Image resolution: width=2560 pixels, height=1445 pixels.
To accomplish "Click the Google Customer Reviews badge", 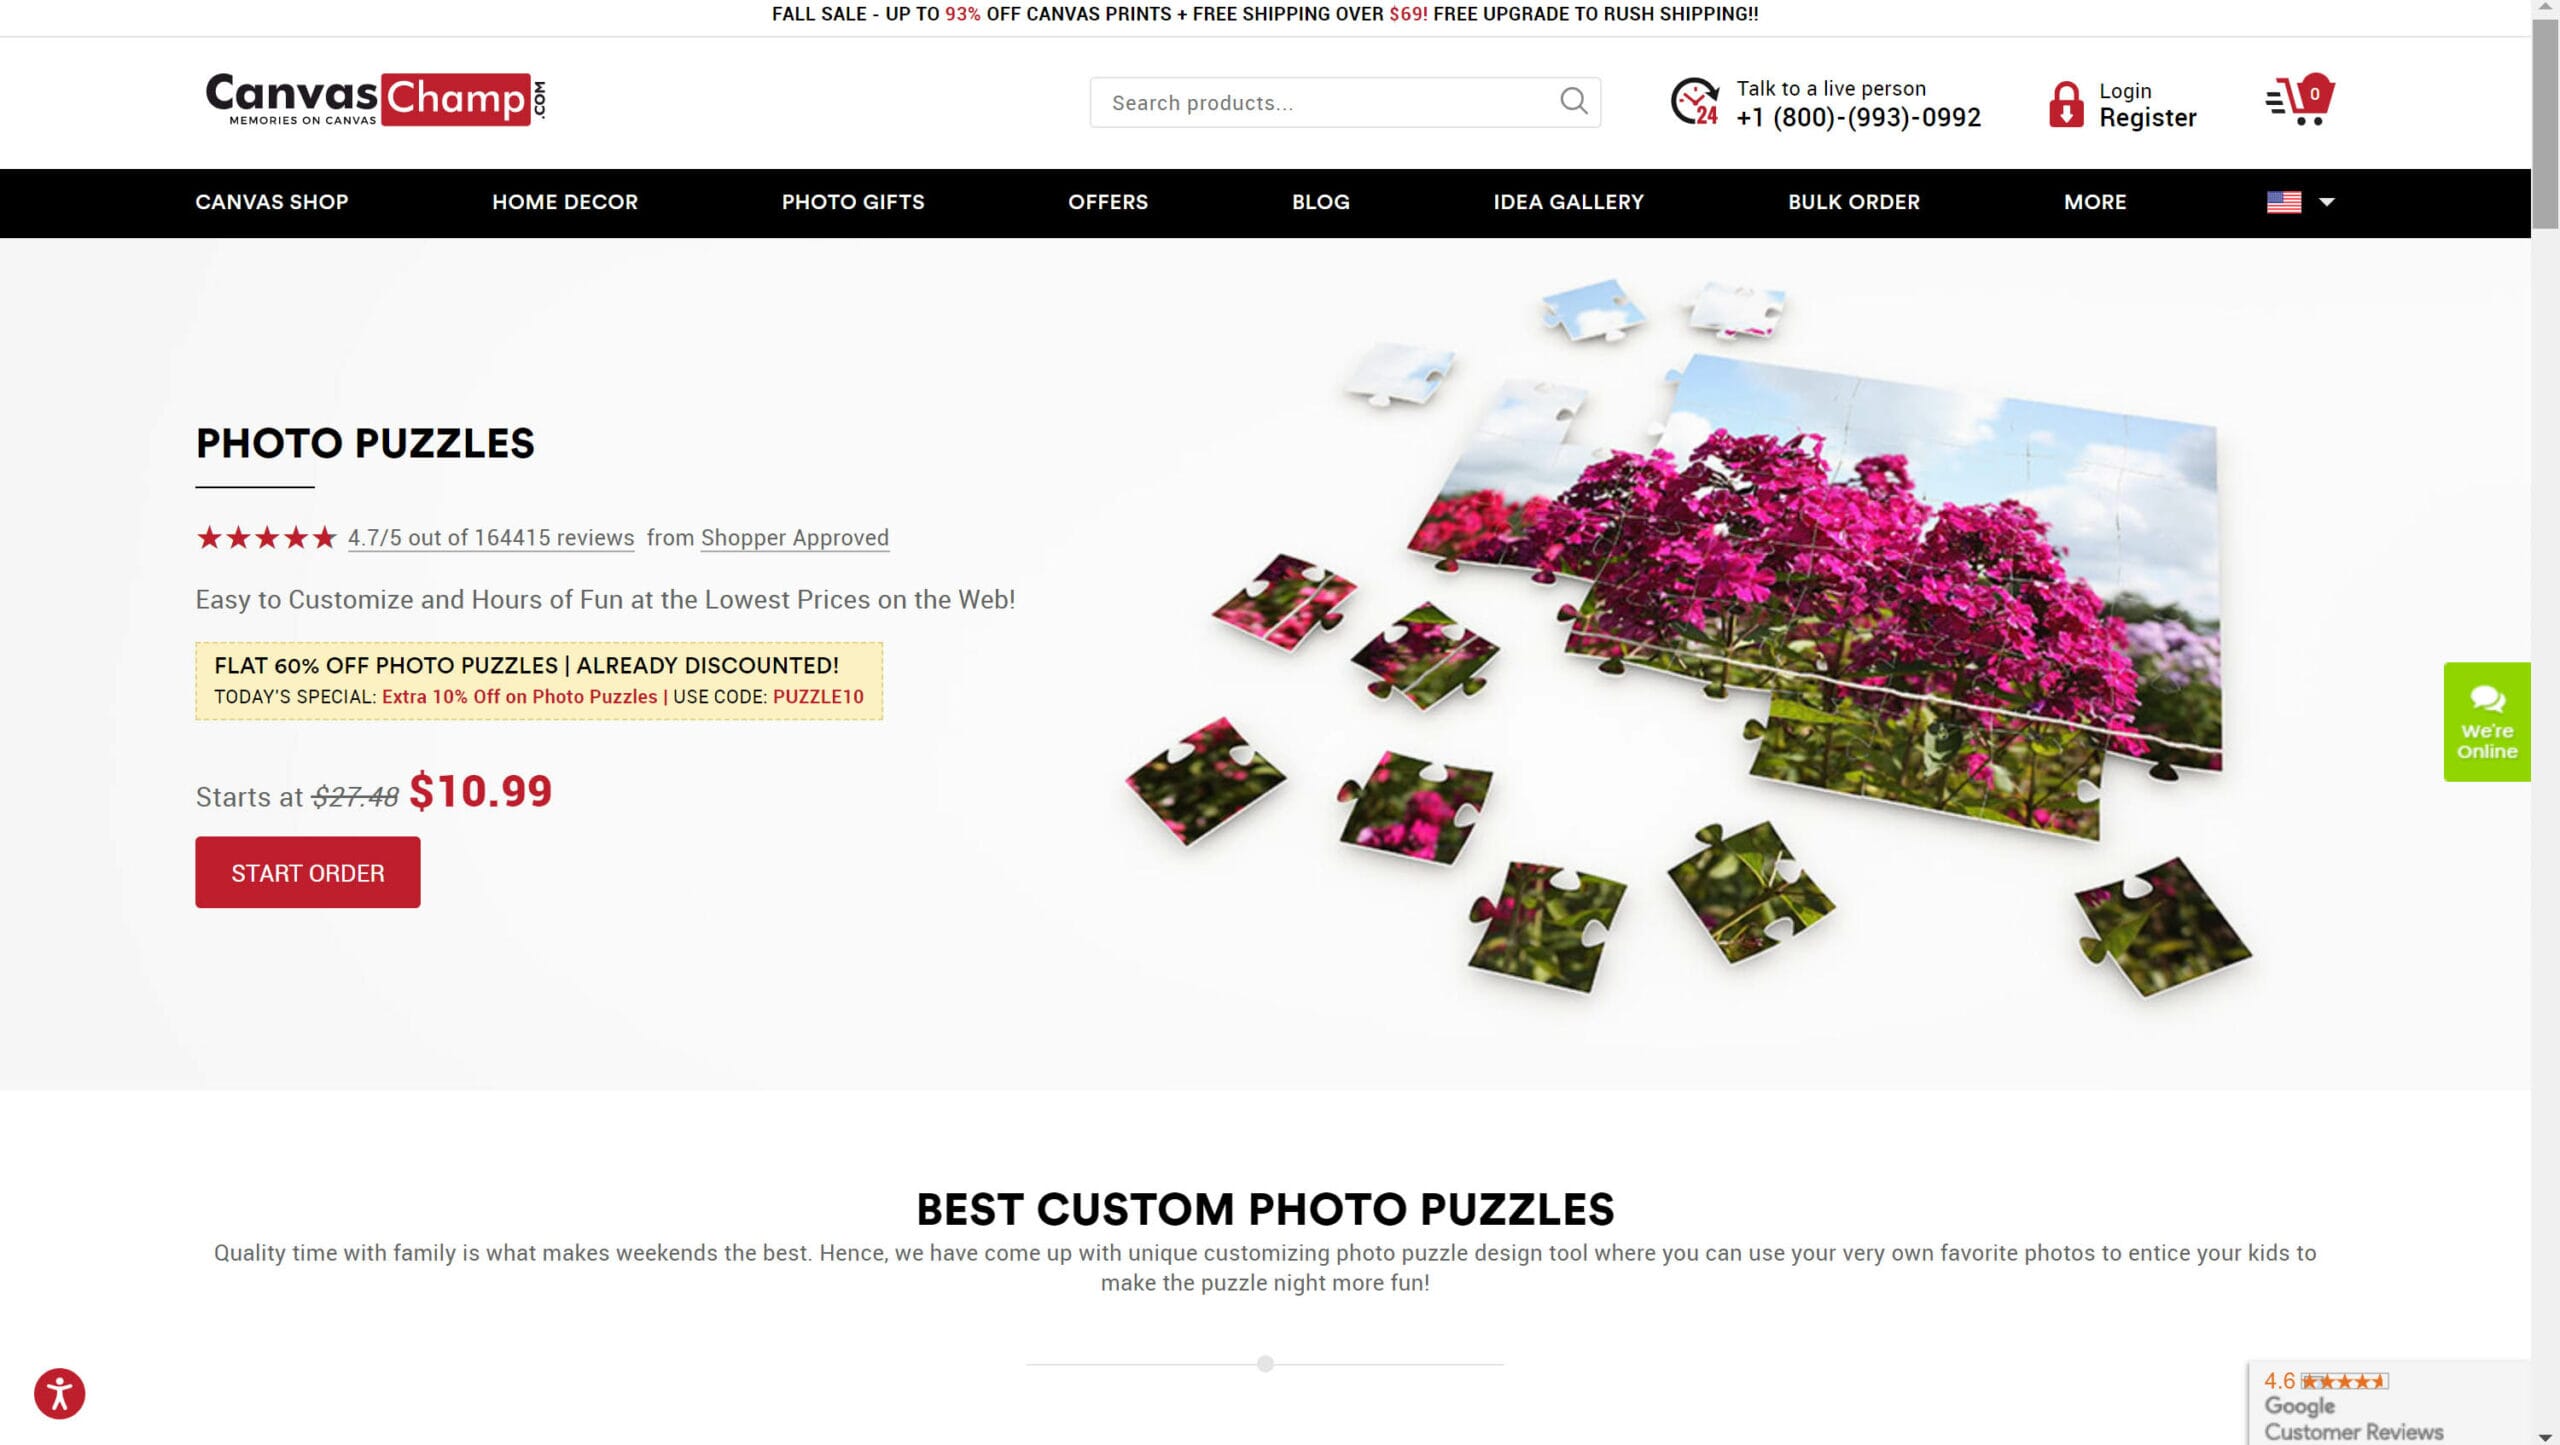I will click(x=2389, y=1403).
